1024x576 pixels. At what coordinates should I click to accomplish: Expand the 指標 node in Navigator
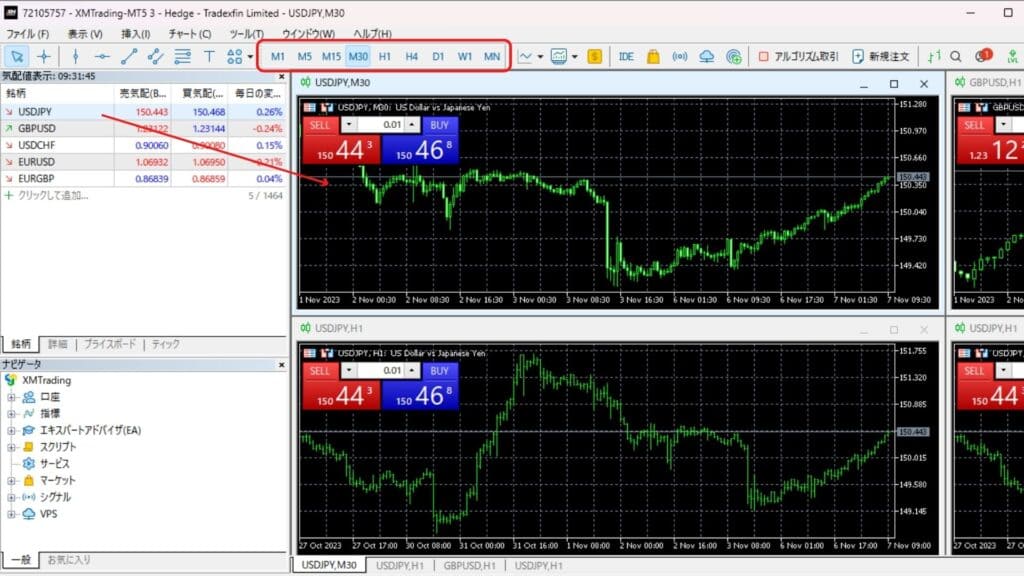11,414
